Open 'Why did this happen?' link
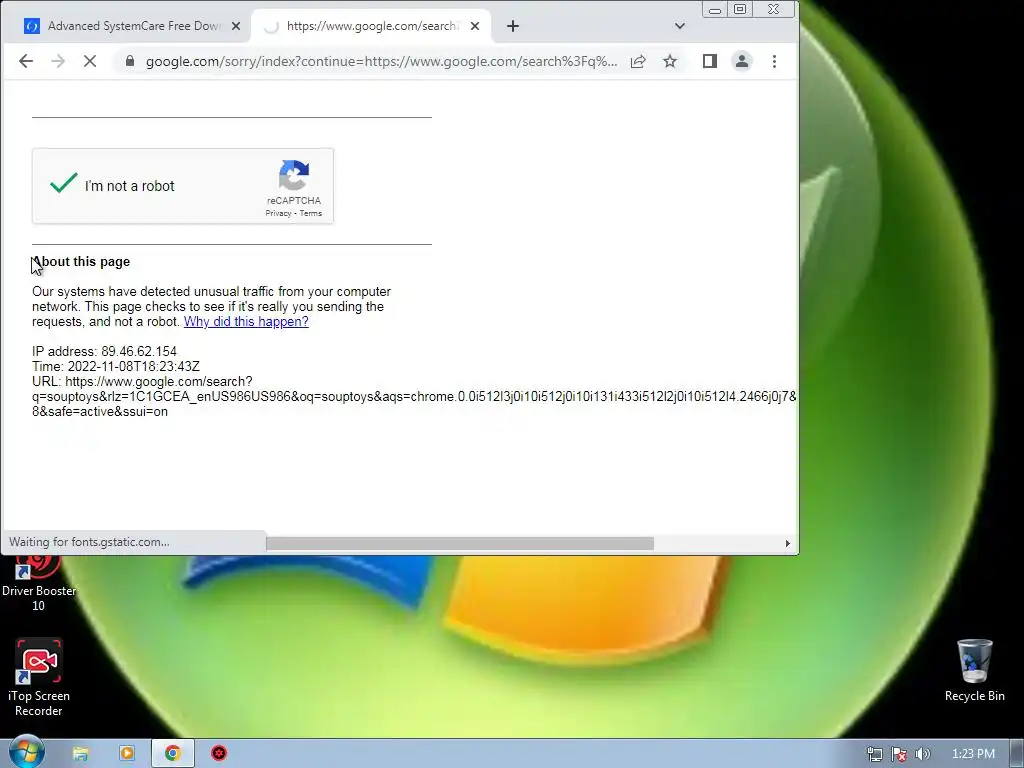1024x768 pixels. (x=246, y=321)
